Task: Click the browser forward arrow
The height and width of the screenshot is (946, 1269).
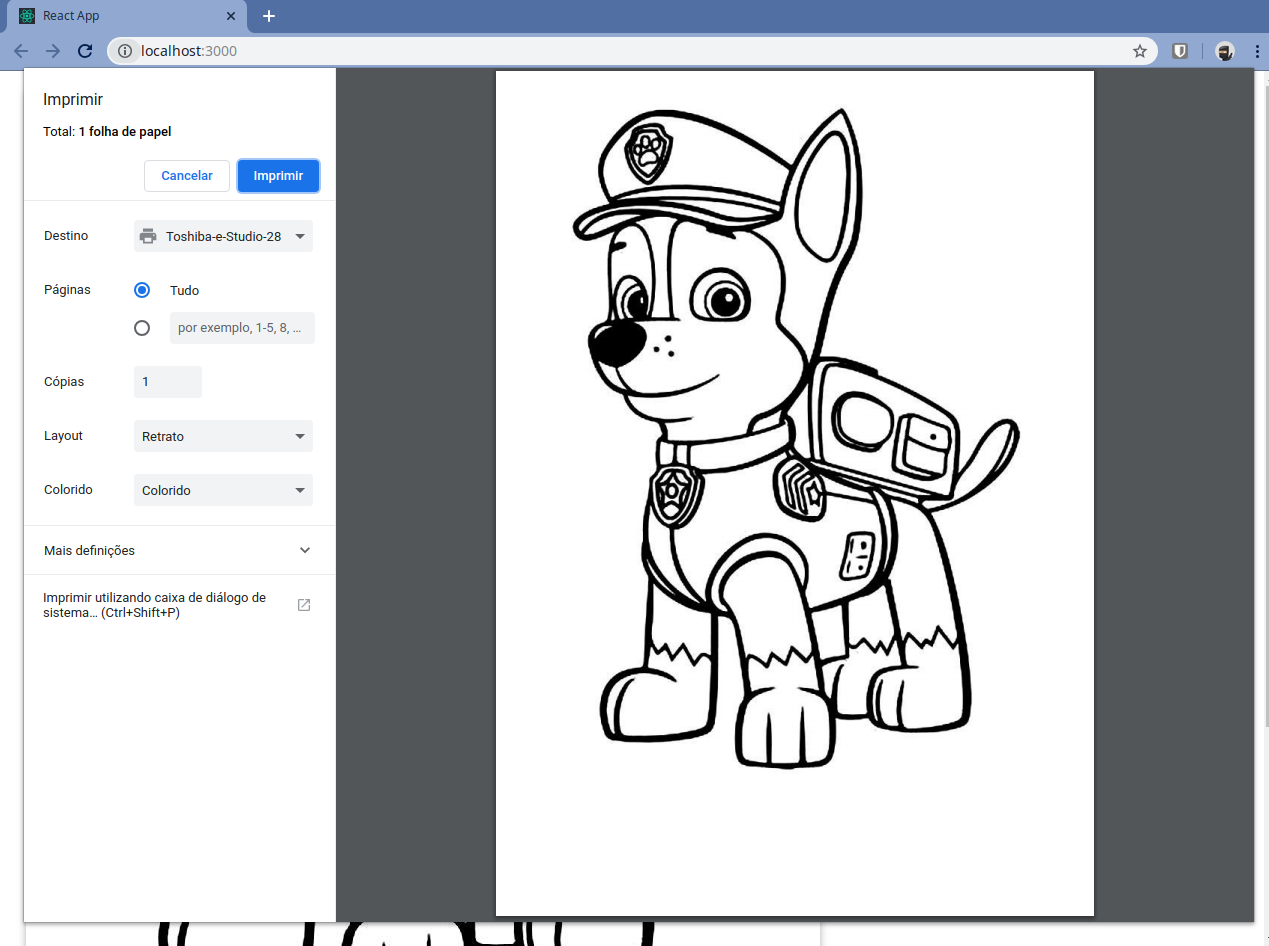Action: pos(53,51)
